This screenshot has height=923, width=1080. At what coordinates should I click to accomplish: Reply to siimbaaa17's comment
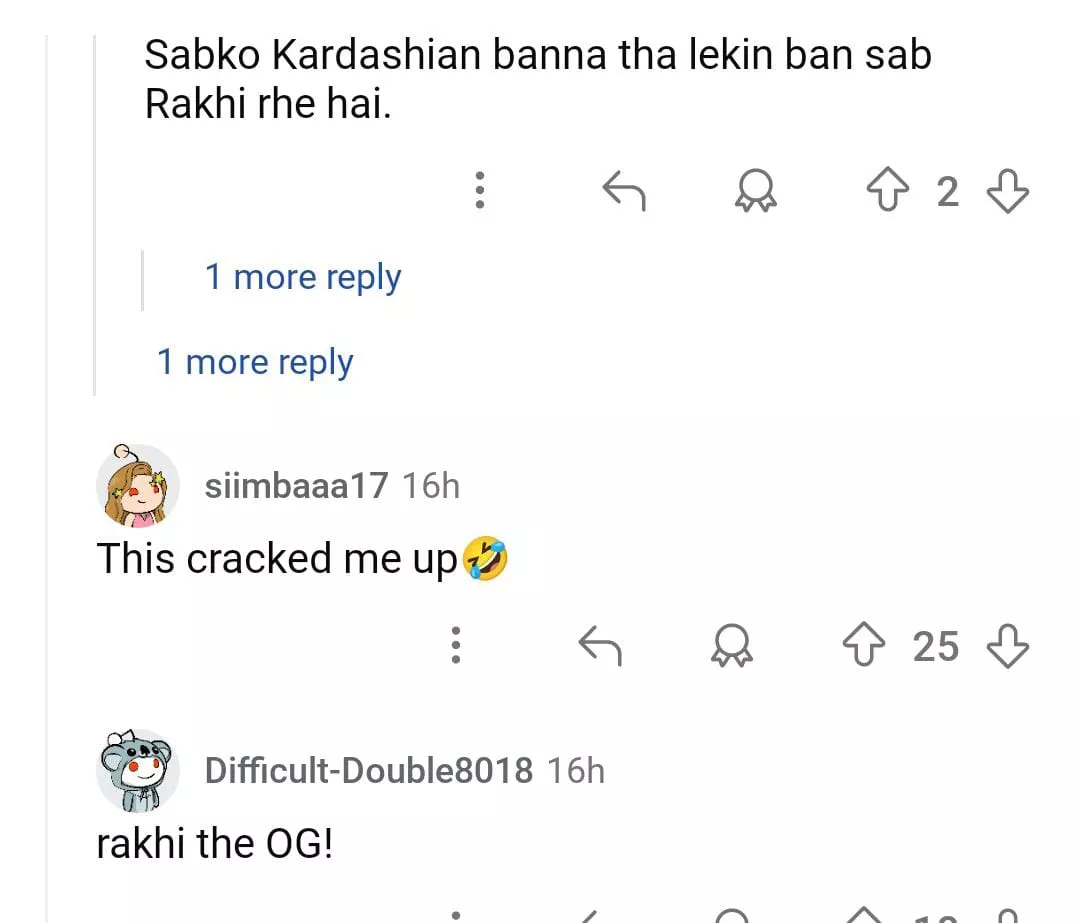click(x=600, y=646)
